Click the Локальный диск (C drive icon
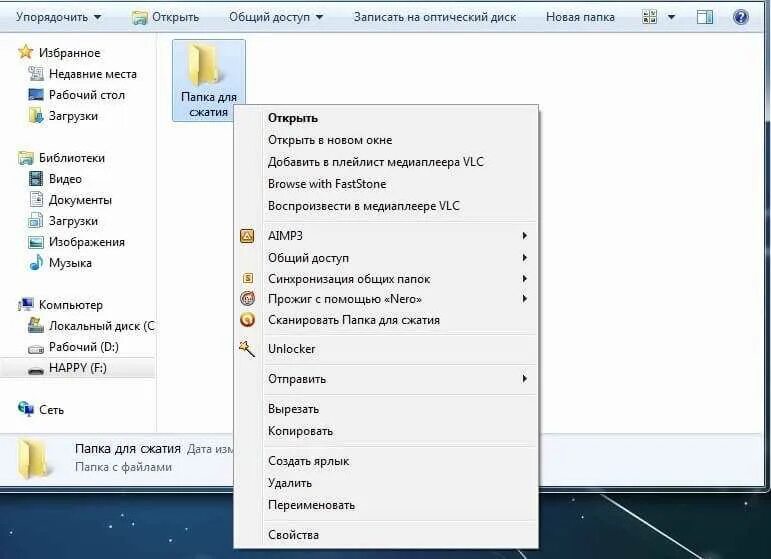The width and height of the screenshot is (771, 559). tap(36, 325)
